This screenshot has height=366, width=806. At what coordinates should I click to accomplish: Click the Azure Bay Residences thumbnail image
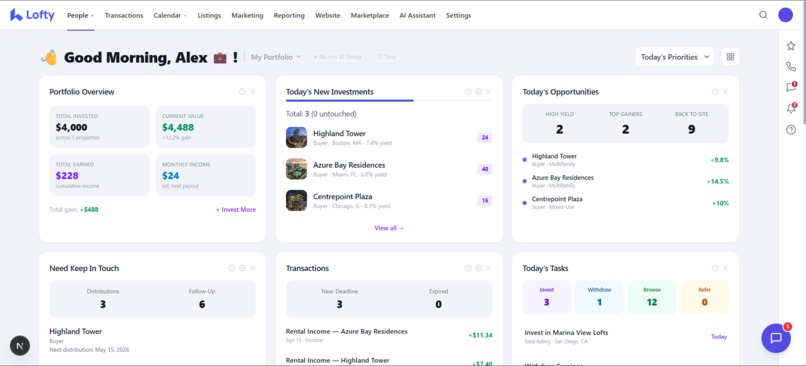[x=297, y=169]
